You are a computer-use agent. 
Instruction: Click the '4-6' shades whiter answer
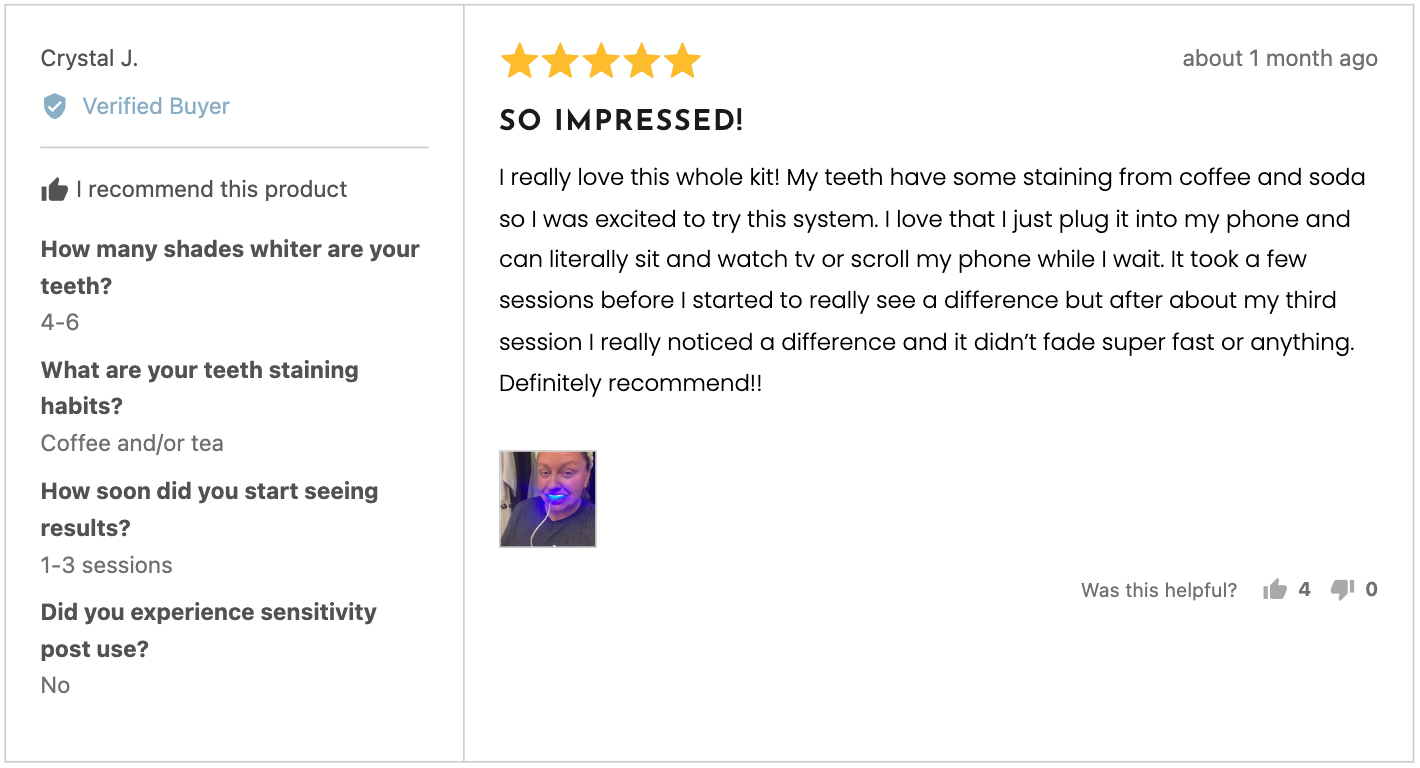[60, 322]
